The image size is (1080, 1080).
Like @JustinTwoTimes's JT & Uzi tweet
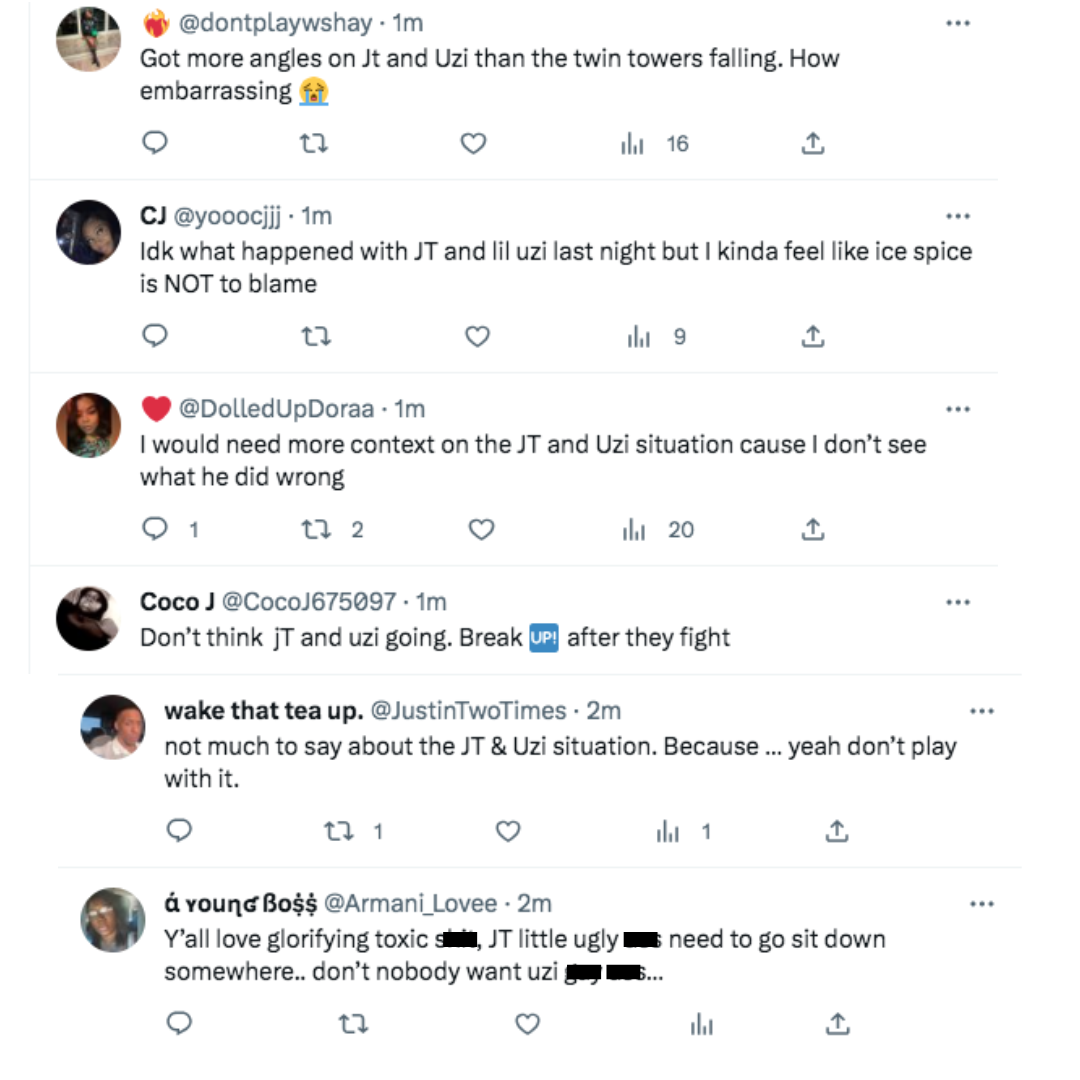click(x=508, y=831)
